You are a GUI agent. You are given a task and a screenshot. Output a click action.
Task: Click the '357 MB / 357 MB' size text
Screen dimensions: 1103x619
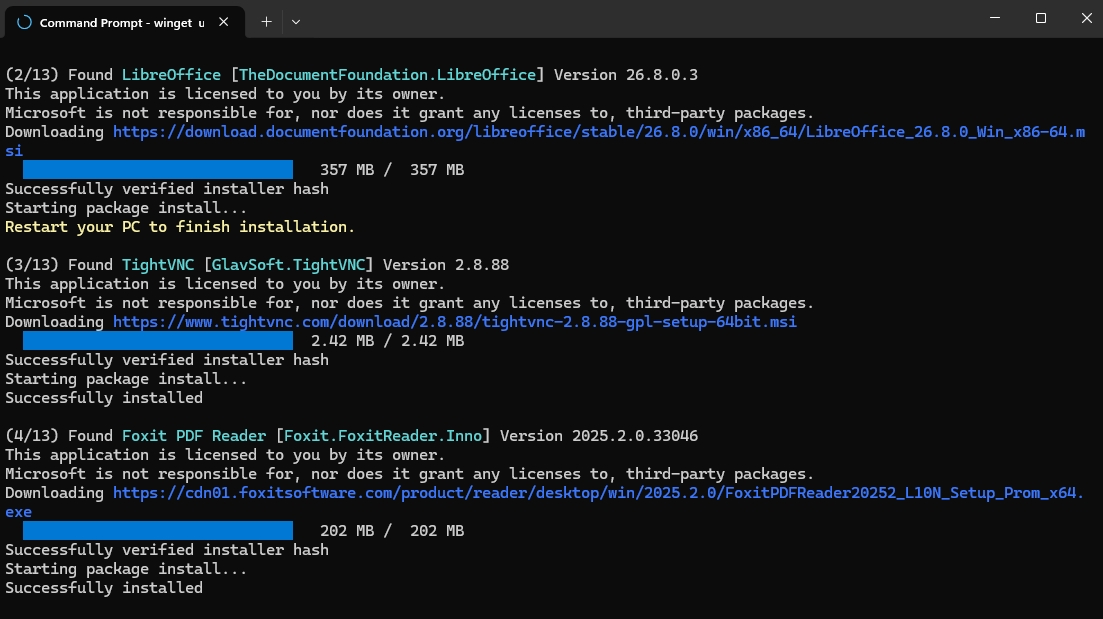pyautogui.click(x=392, y=170)
